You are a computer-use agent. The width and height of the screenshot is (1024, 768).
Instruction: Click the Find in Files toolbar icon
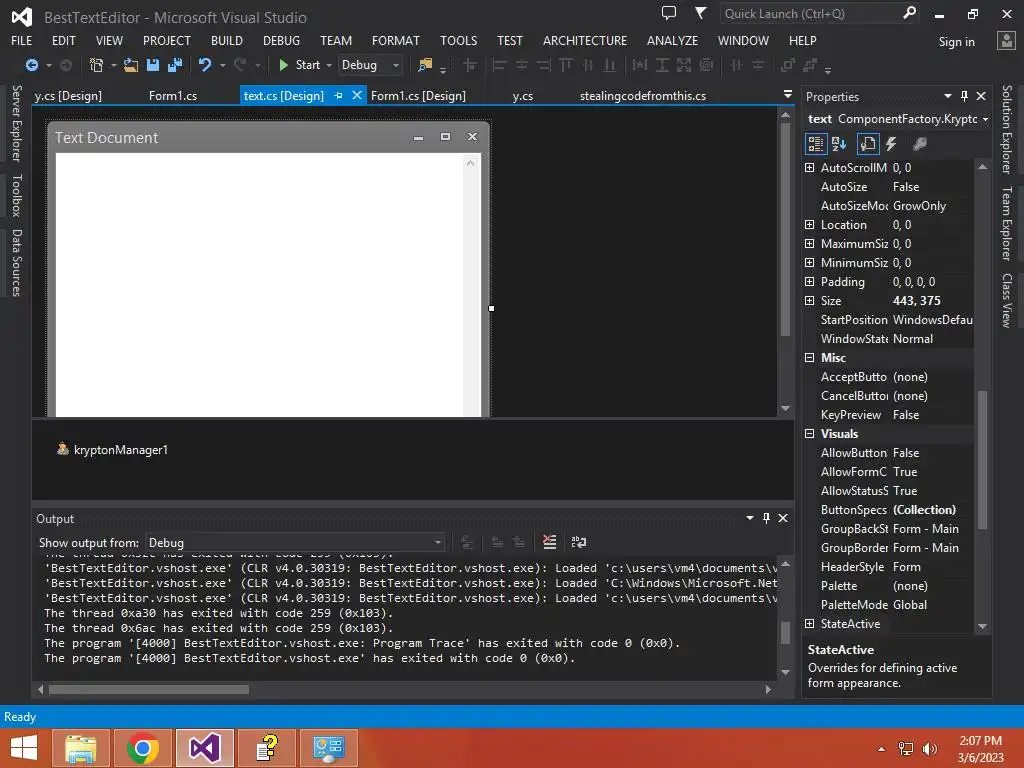click(425, 65)
